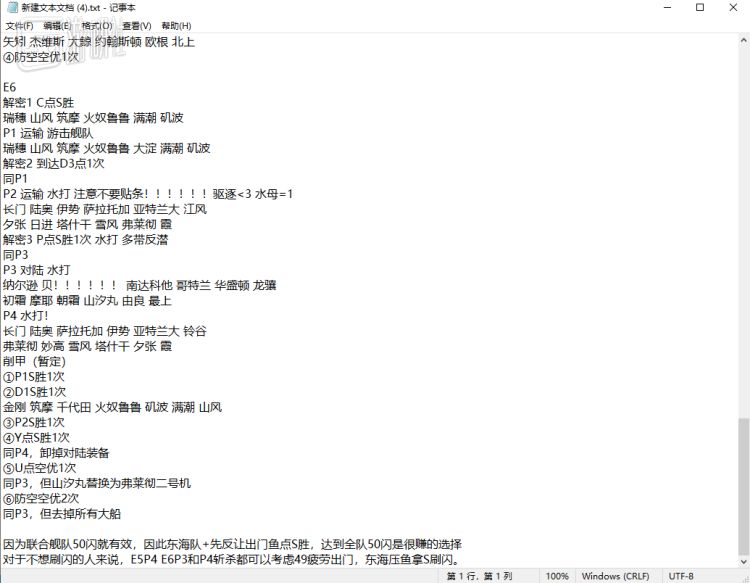Click the line 'P3 对陆 水打'
Image resolution: width=750 pixels, height=583 pixels.
36,270
